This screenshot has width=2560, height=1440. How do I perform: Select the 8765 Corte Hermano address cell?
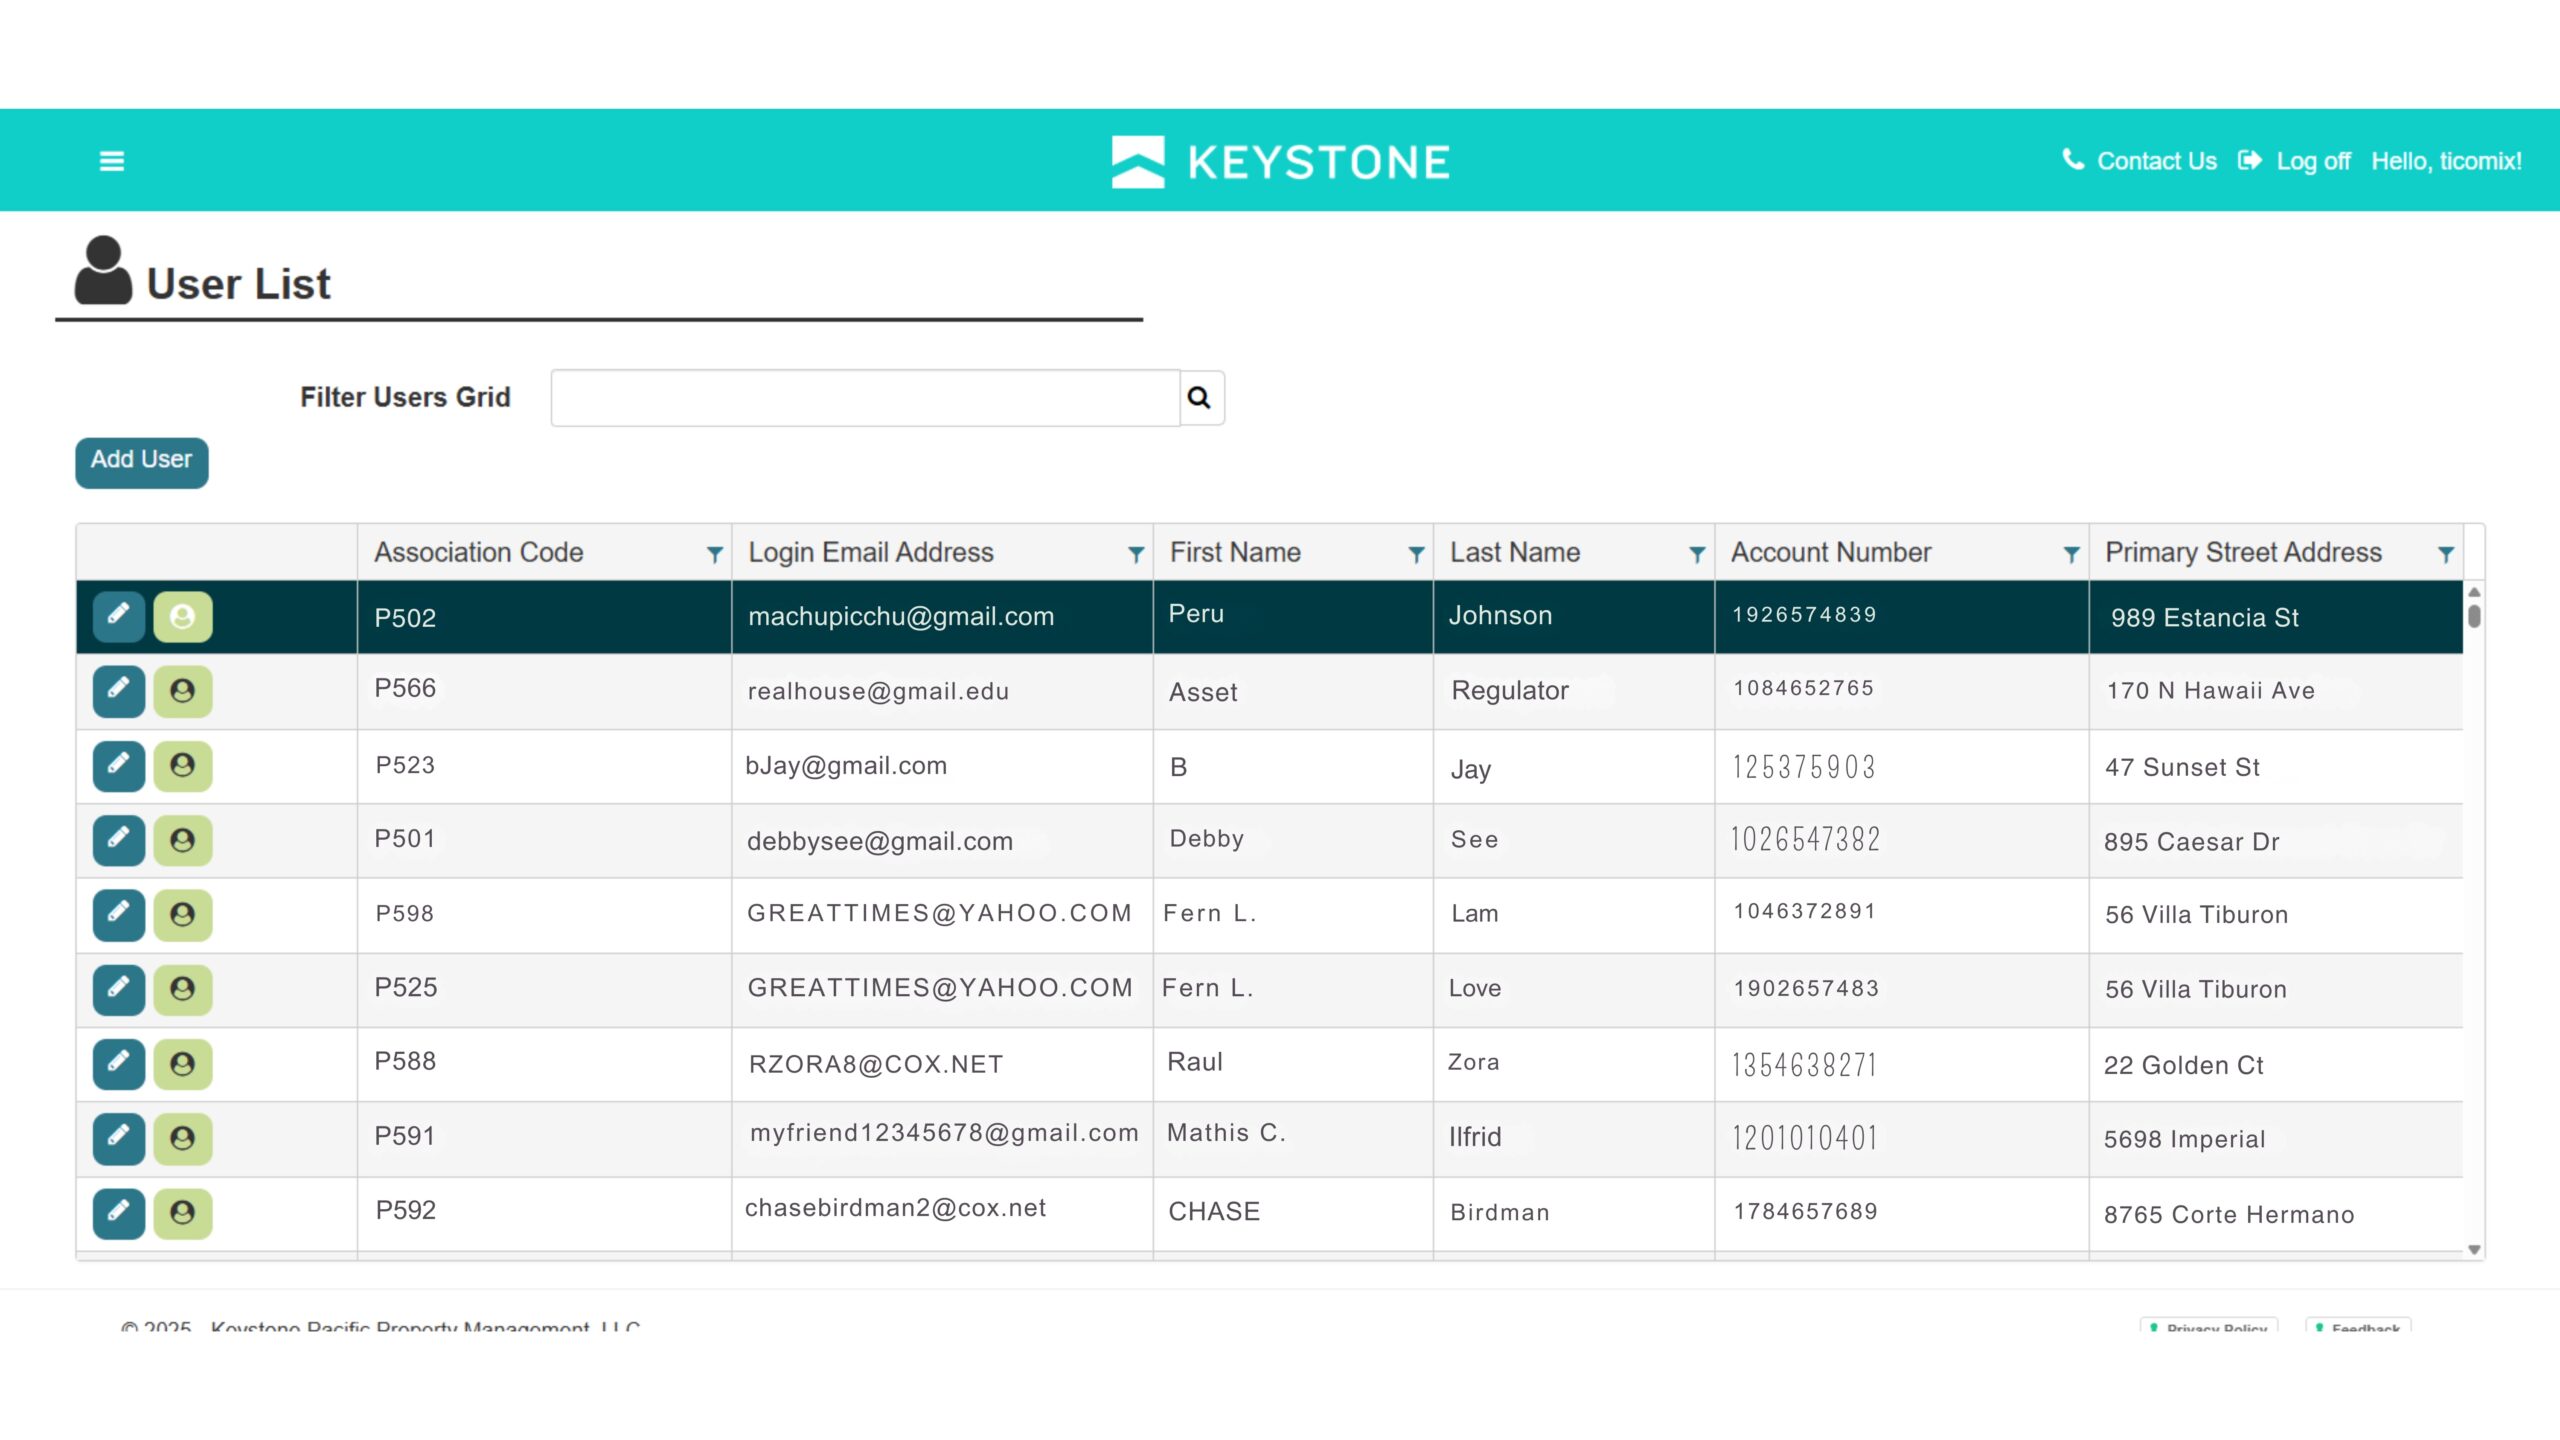(2276, 1213)
